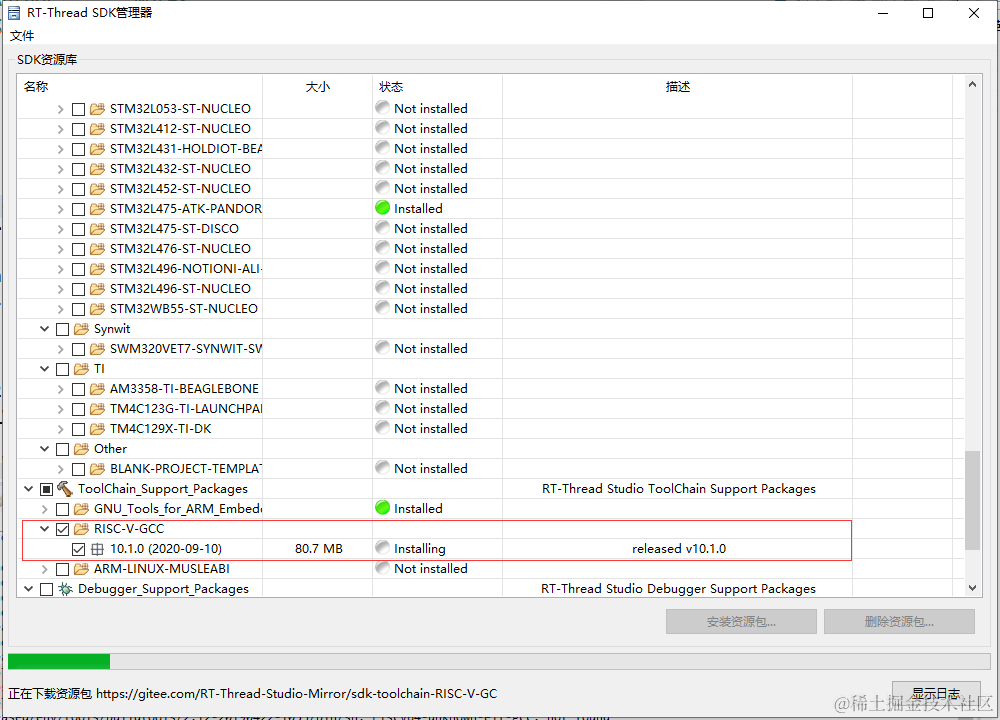Click the green Installed status icon for GNU_Tools_for_ARM

pyautogui.click(x=383, y=508)
